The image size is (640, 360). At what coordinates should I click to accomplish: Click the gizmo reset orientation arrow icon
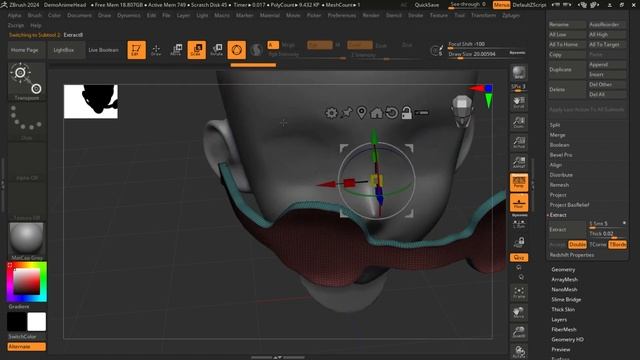point(391,113)
